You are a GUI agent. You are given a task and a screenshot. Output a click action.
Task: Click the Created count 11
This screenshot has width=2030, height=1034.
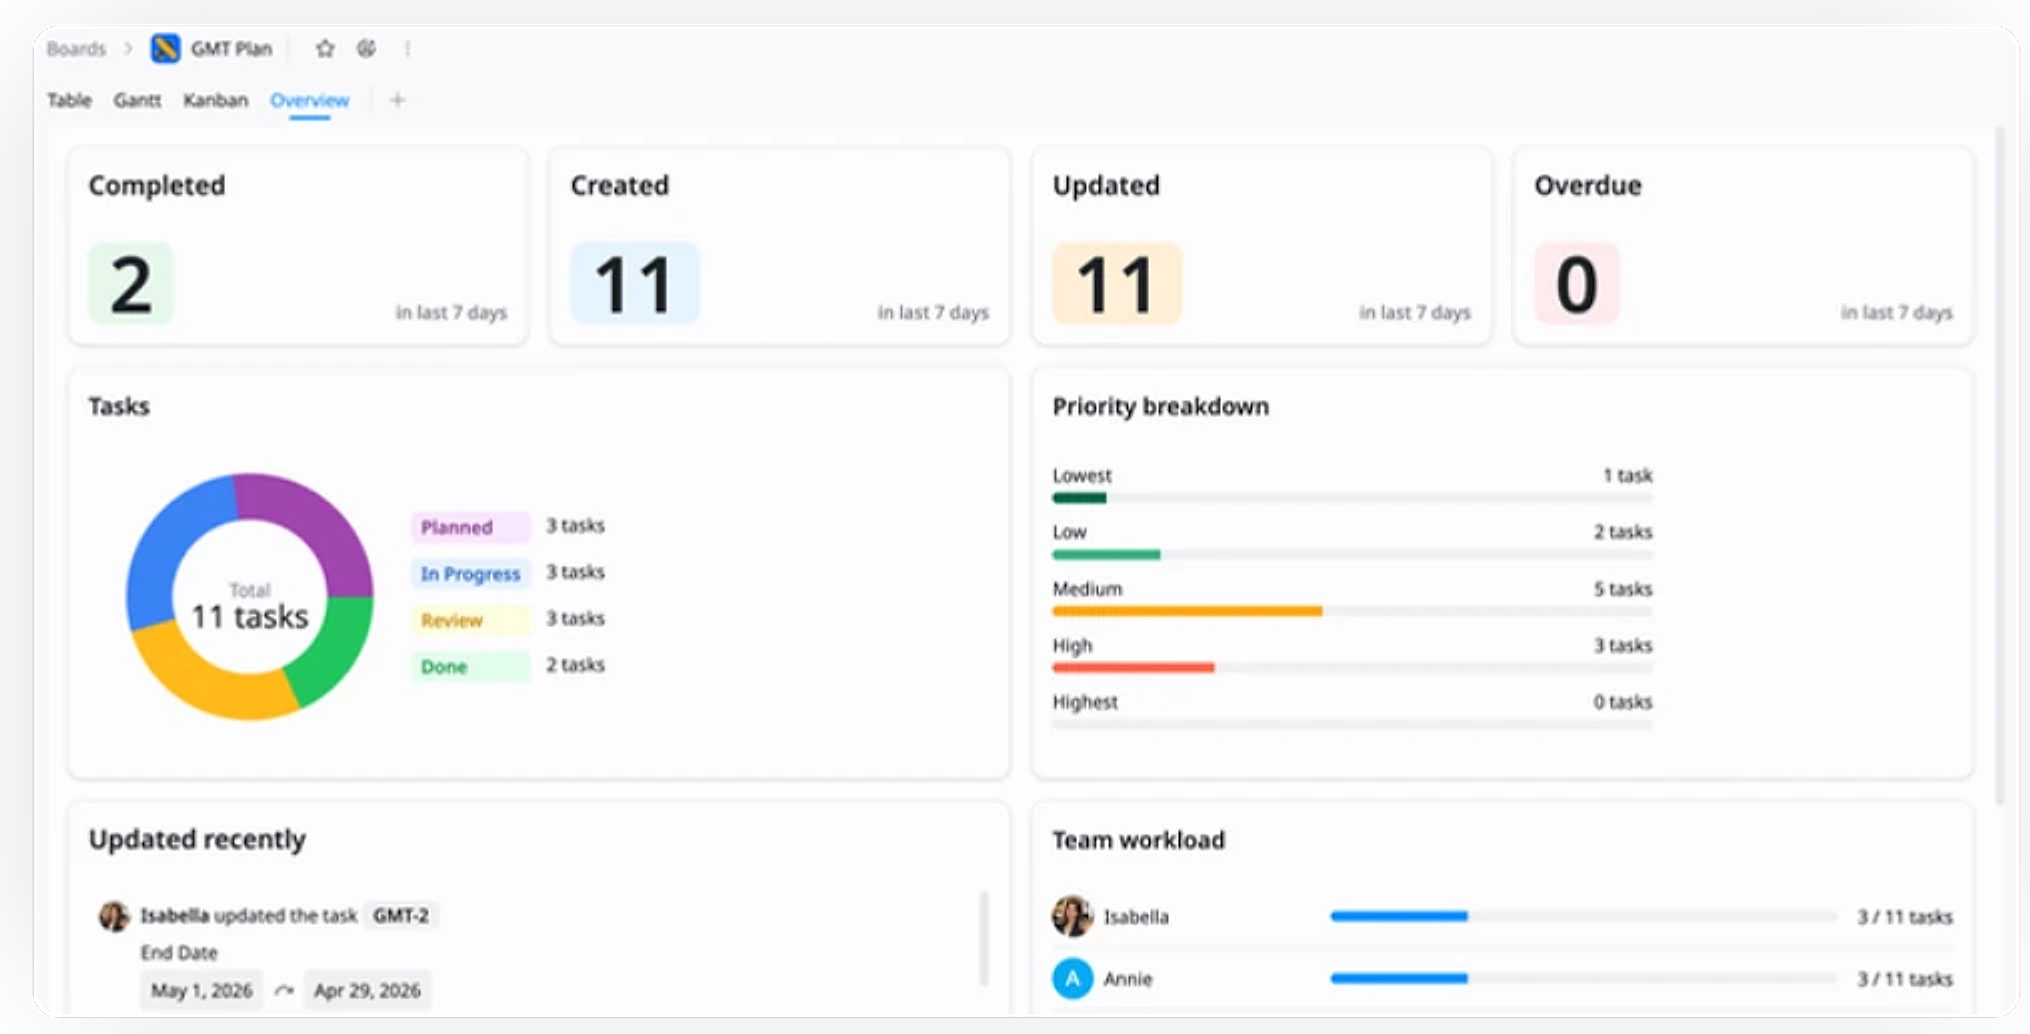click(635, 284)
